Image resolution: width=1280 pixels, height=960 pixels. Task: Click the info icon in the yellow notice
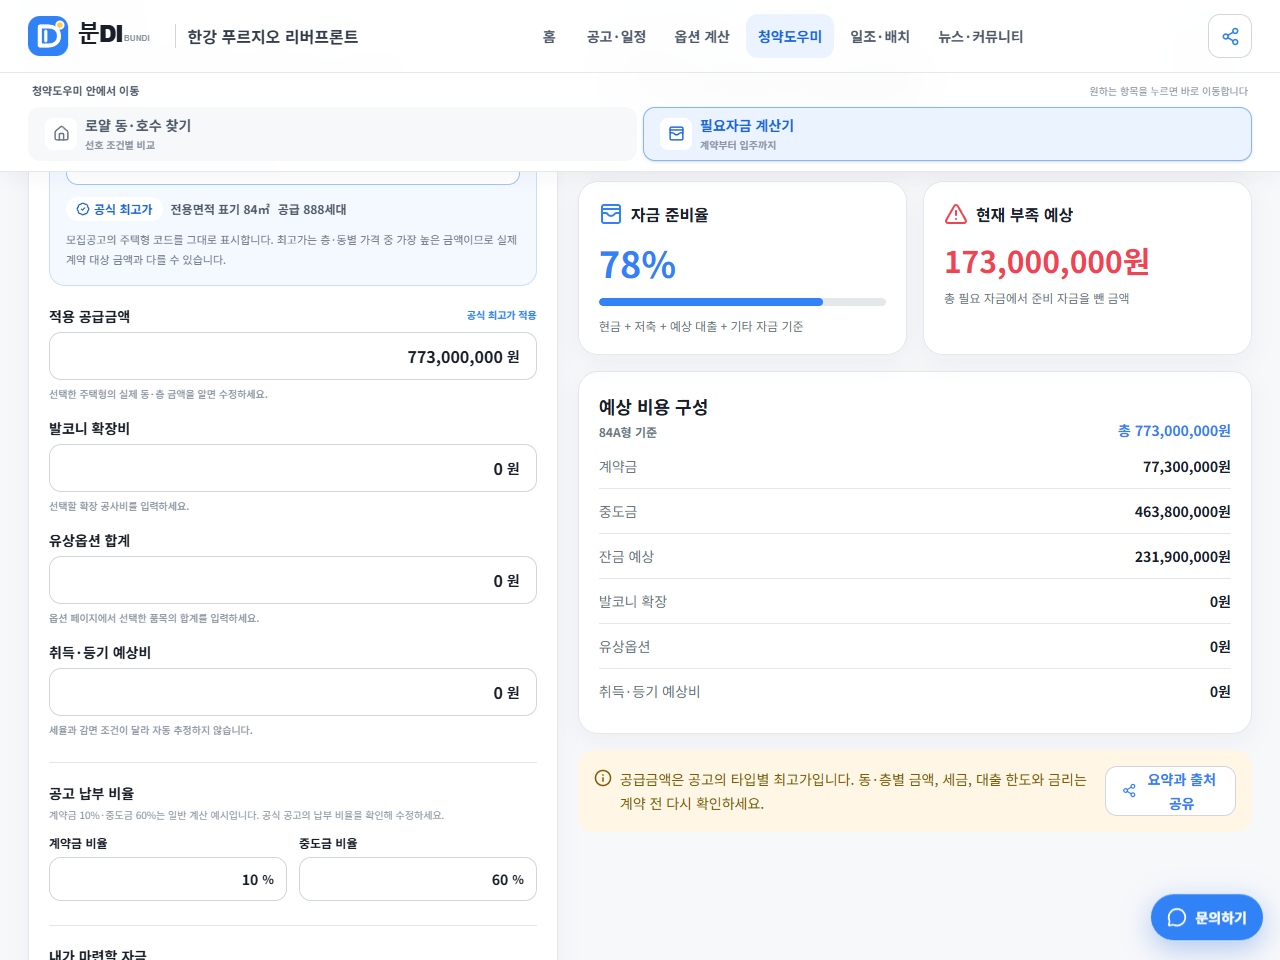603,778
